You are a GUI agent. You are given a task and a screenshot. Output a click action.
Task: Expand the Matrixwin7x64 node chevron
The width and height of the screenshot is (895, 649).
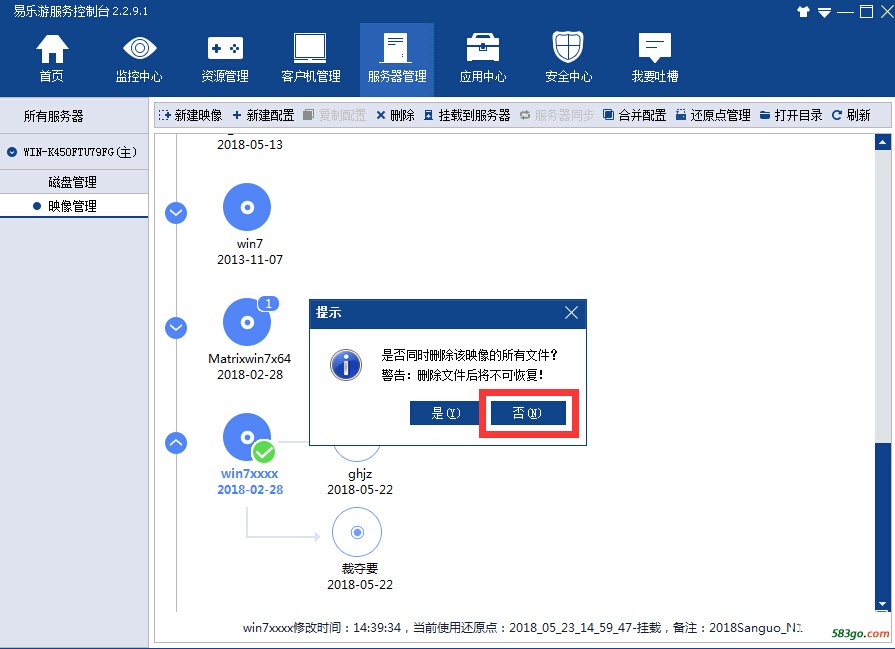176,328
